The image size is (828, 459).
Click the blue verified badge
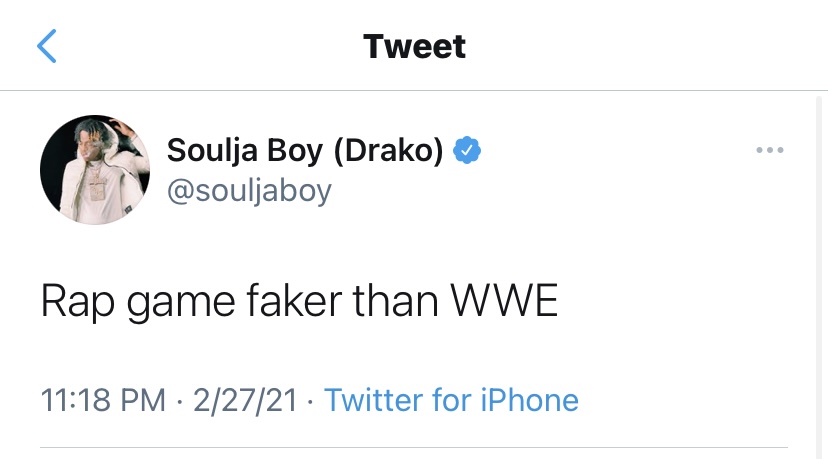pos(468,150)
